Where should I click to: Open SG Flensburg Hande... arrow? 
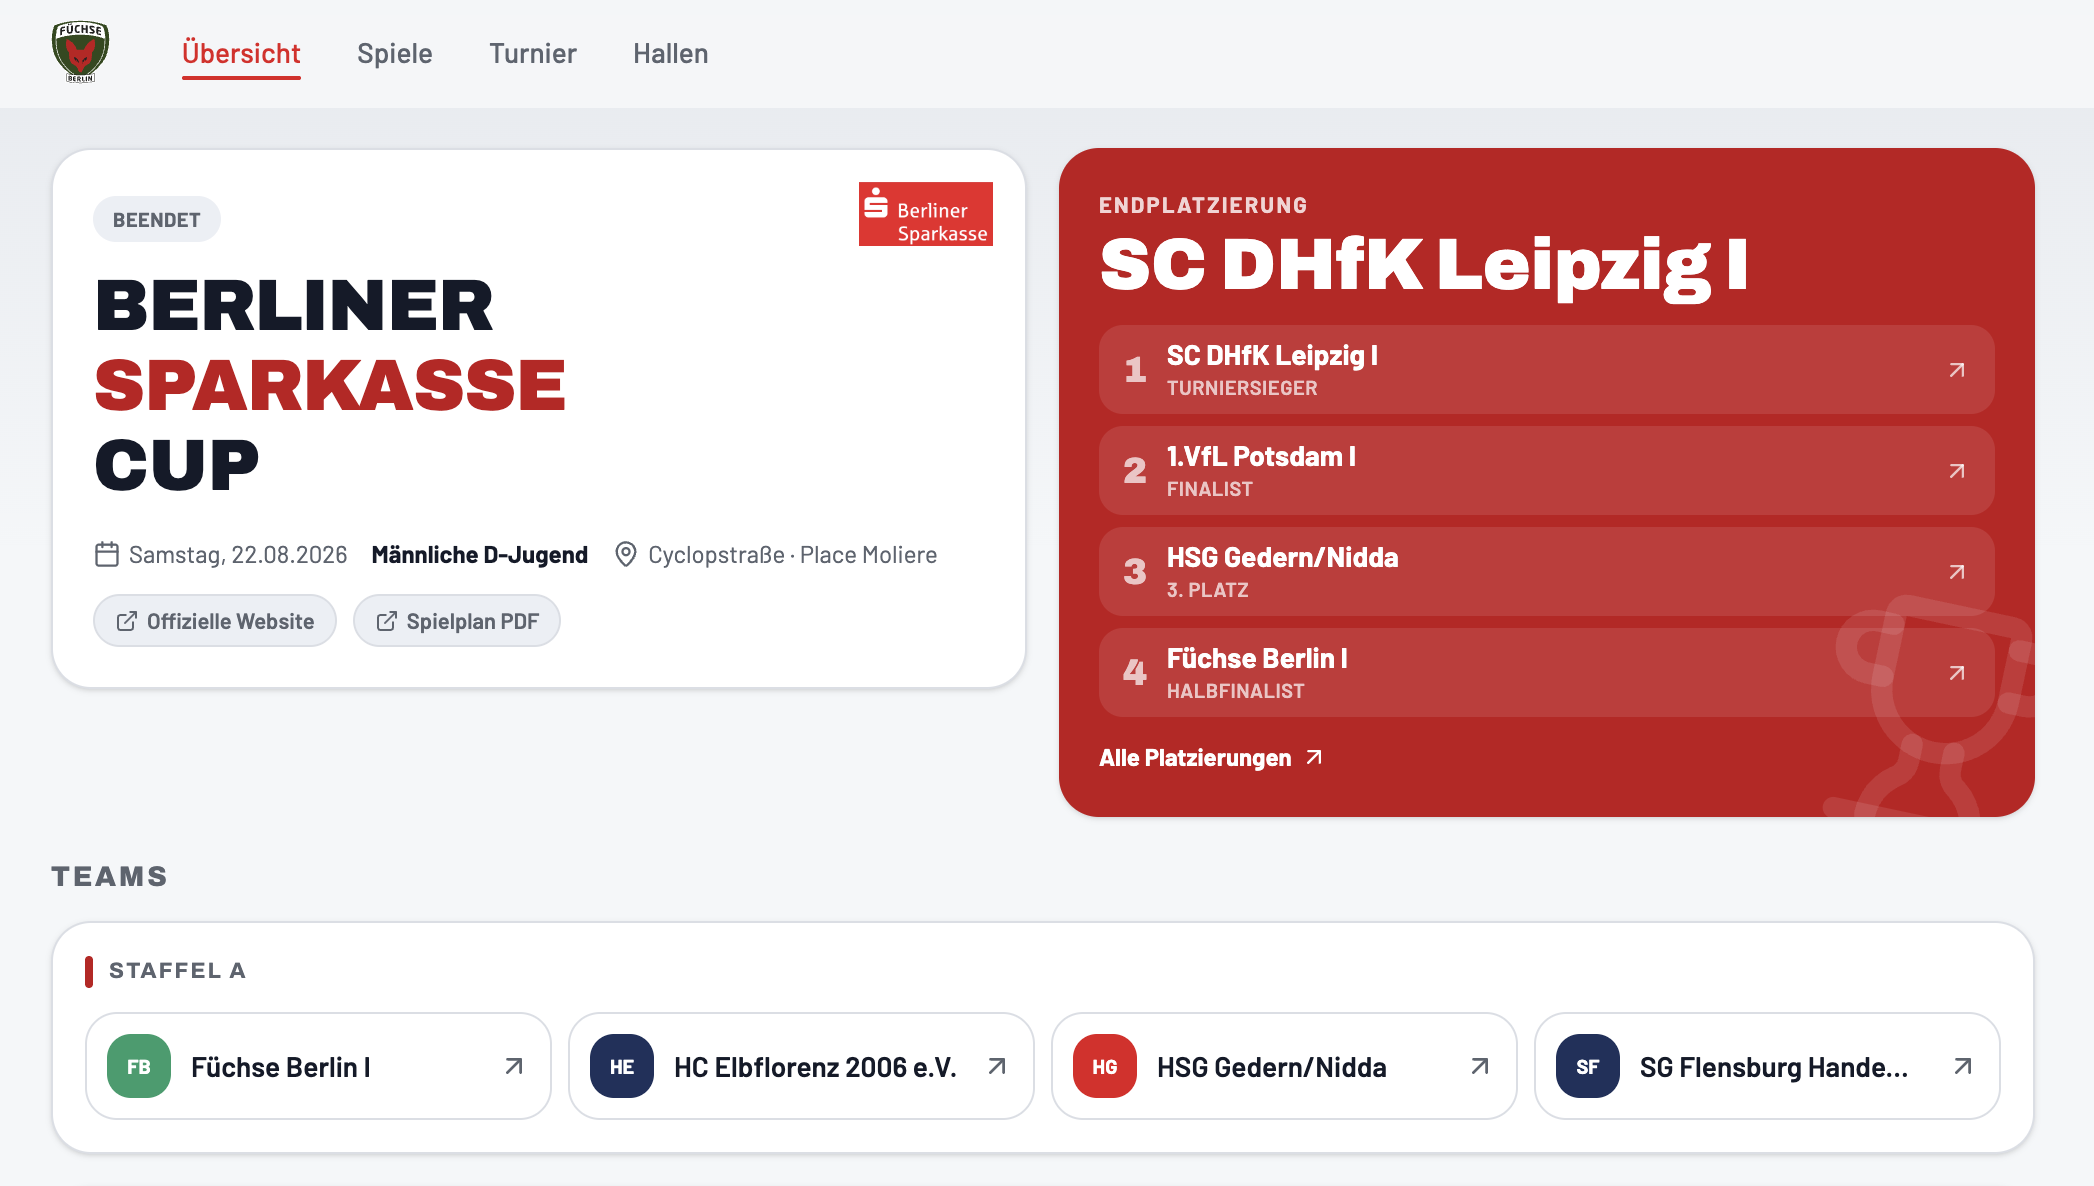tap(1963, 1066)
